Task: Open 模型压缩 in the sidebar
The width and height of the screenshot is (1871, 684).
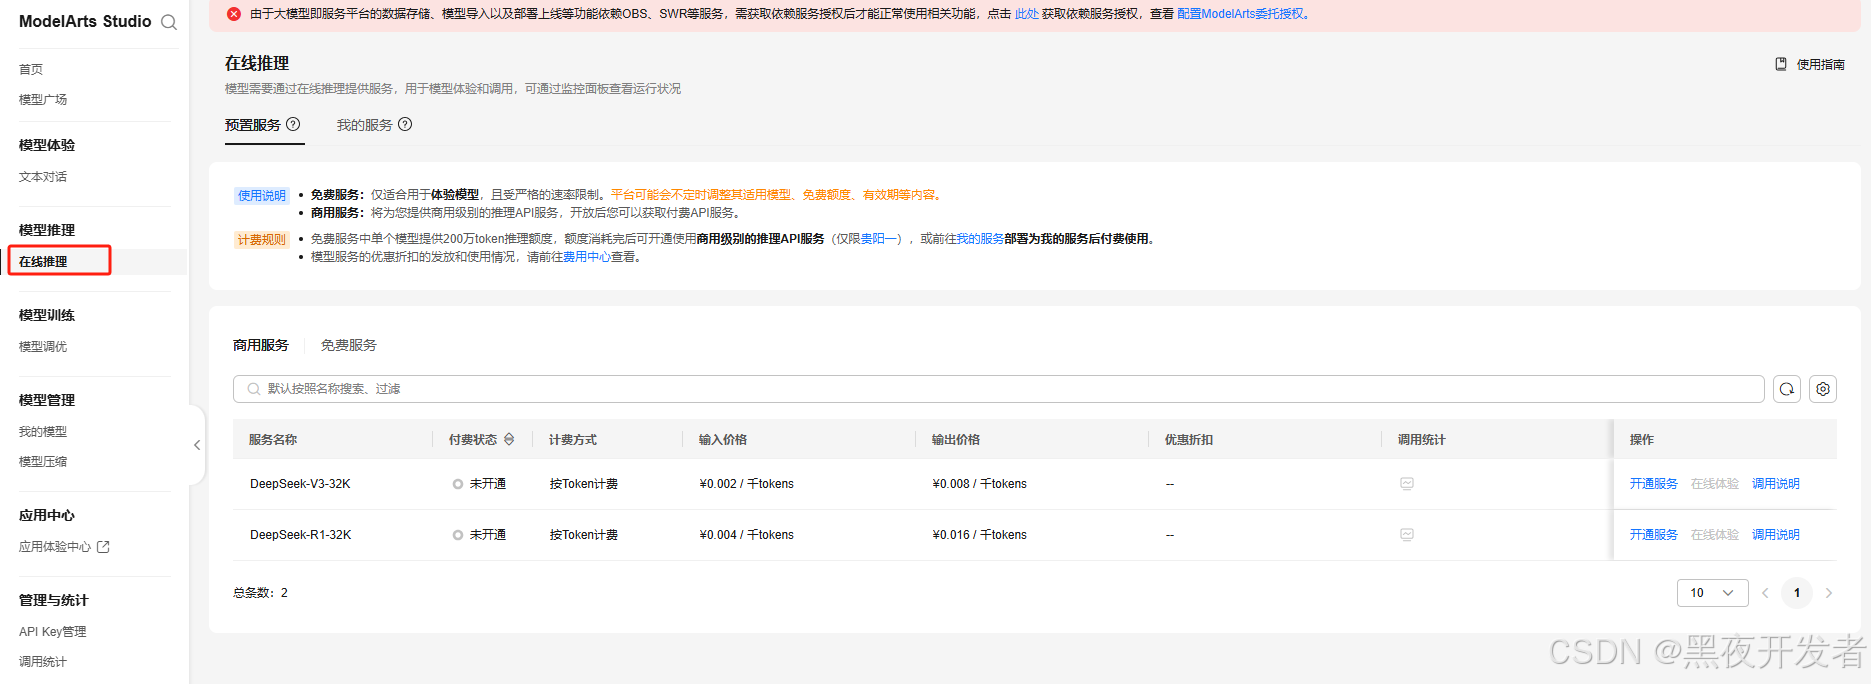Action: tap(43, 462)
